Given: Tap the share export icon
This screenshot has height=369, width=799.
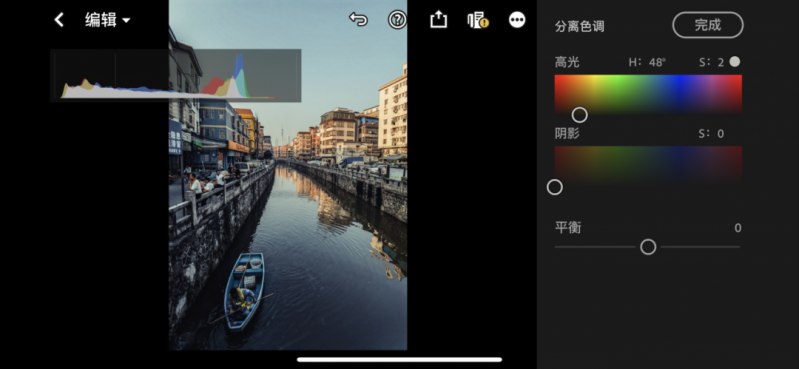Looking at the screenshot, I should (438, 19).
